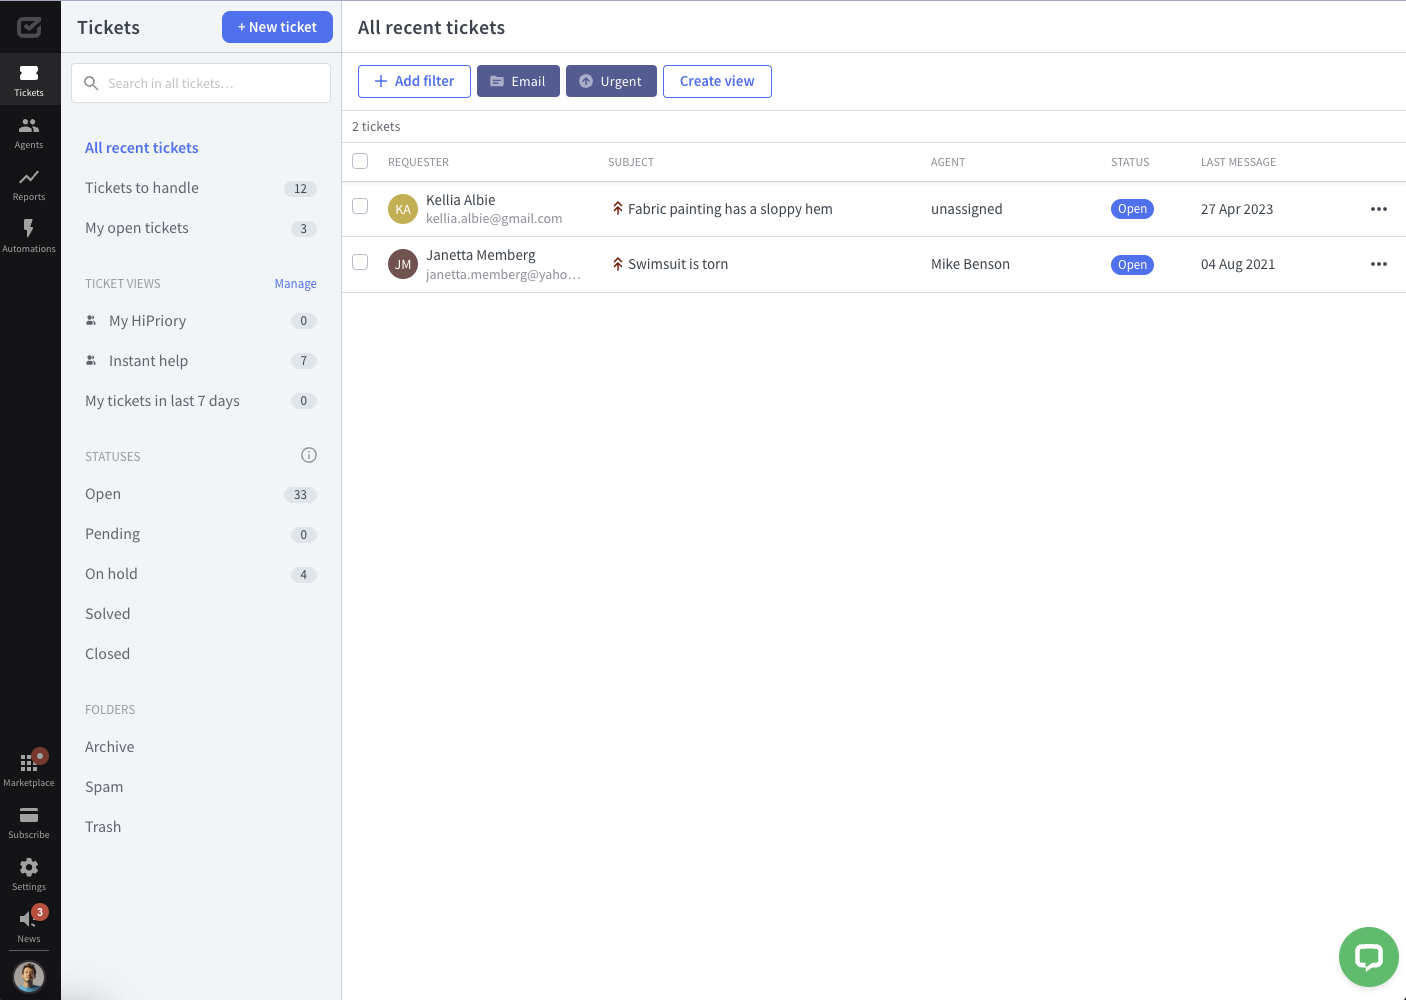Open My tickets in last 7 days

(201, 401)
